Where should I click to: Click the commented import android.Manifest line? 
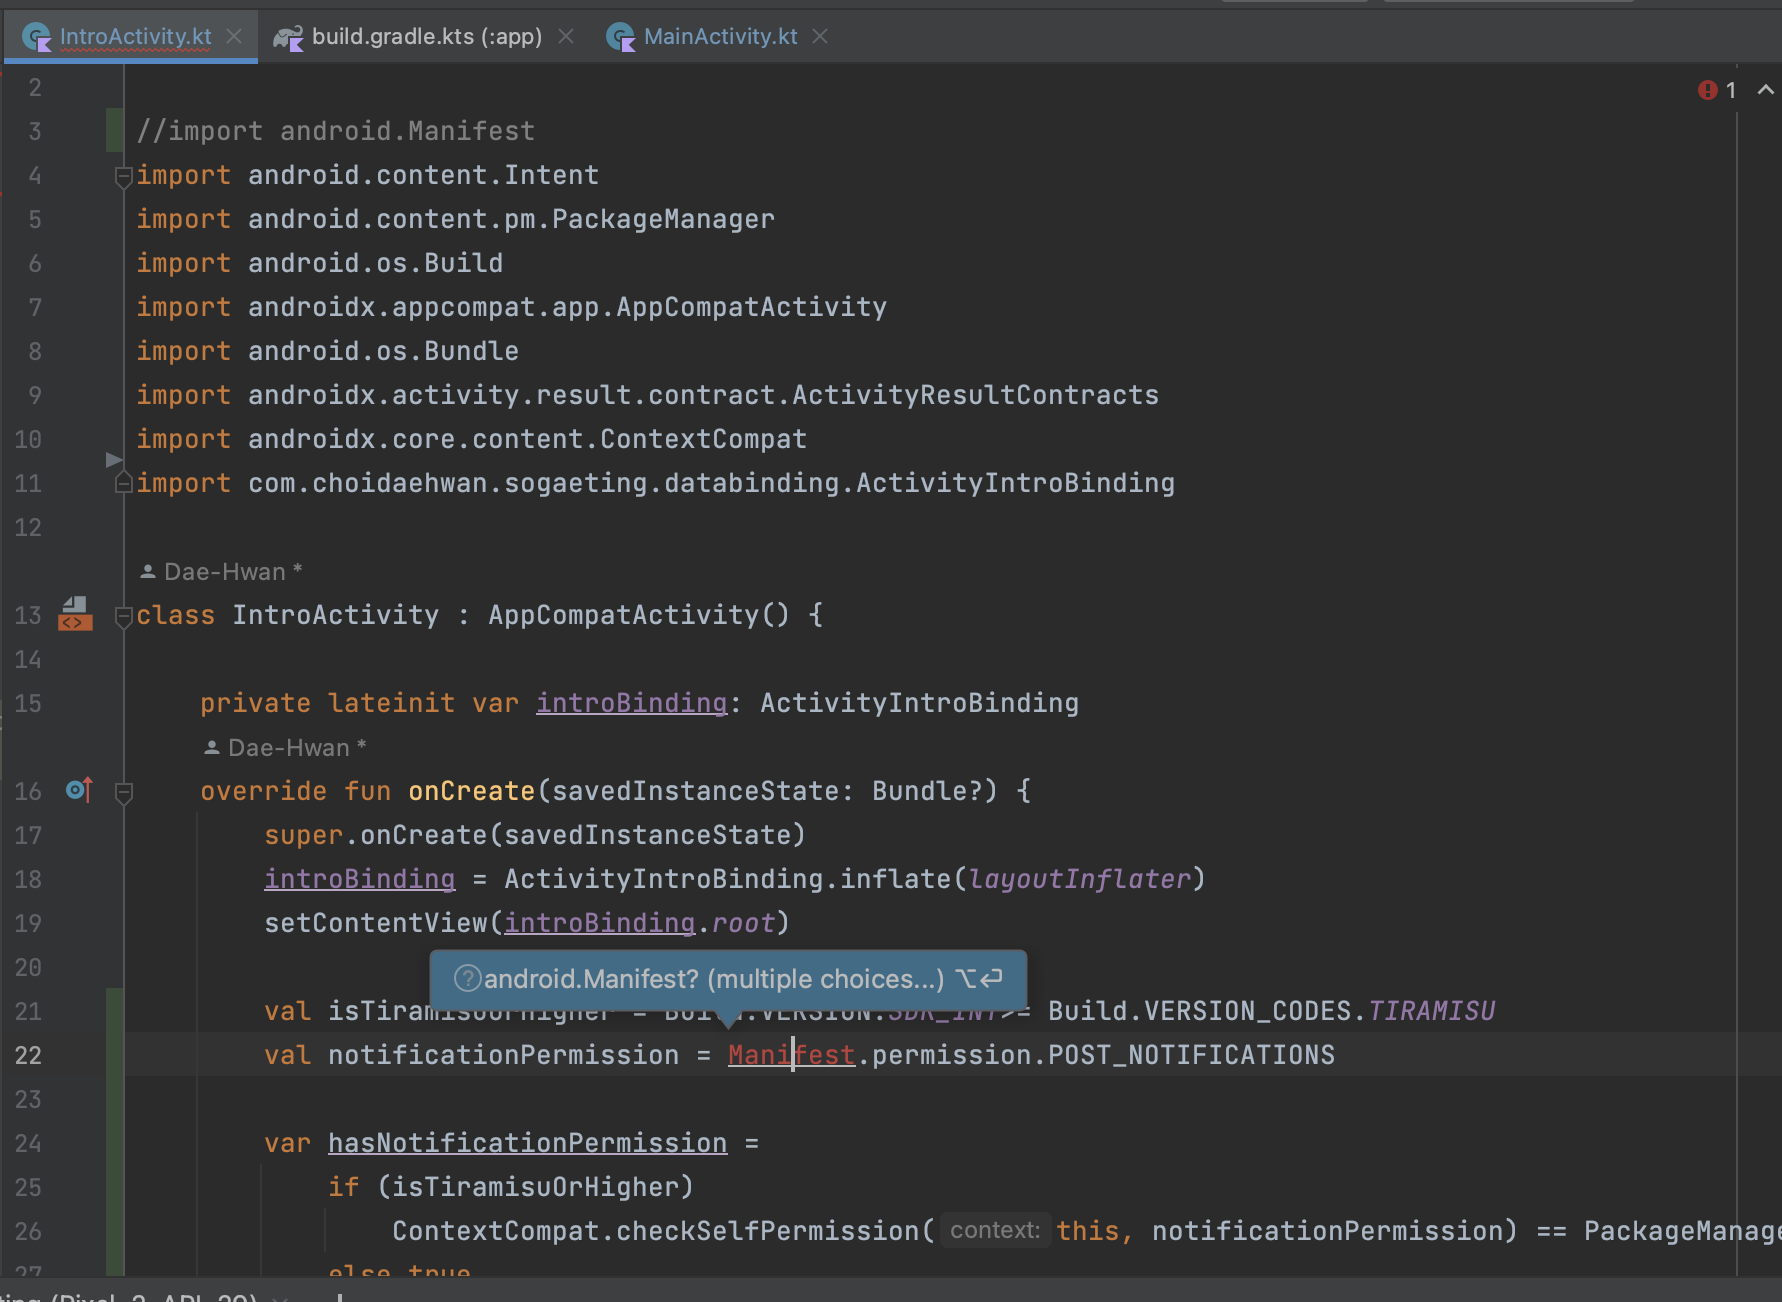coord(336,131)
